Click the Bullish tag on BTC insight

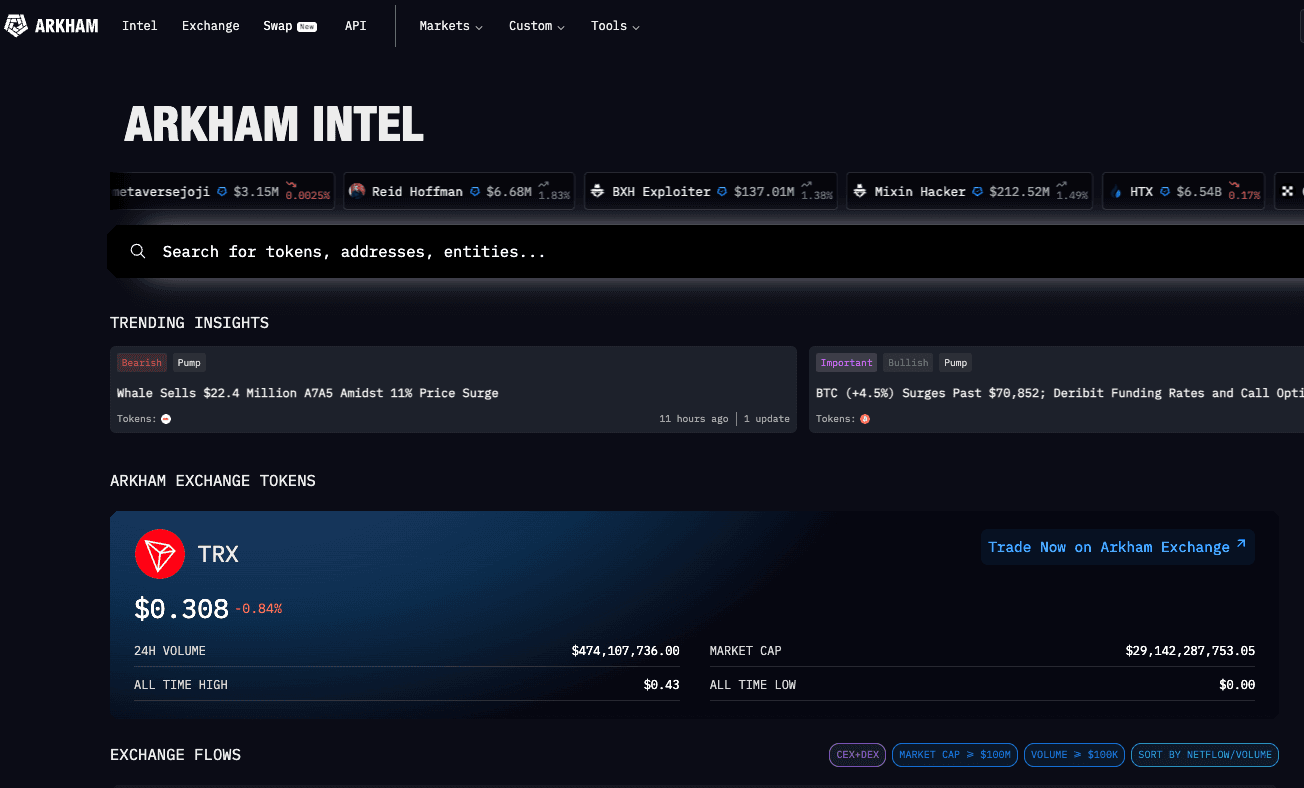[908, 363]
